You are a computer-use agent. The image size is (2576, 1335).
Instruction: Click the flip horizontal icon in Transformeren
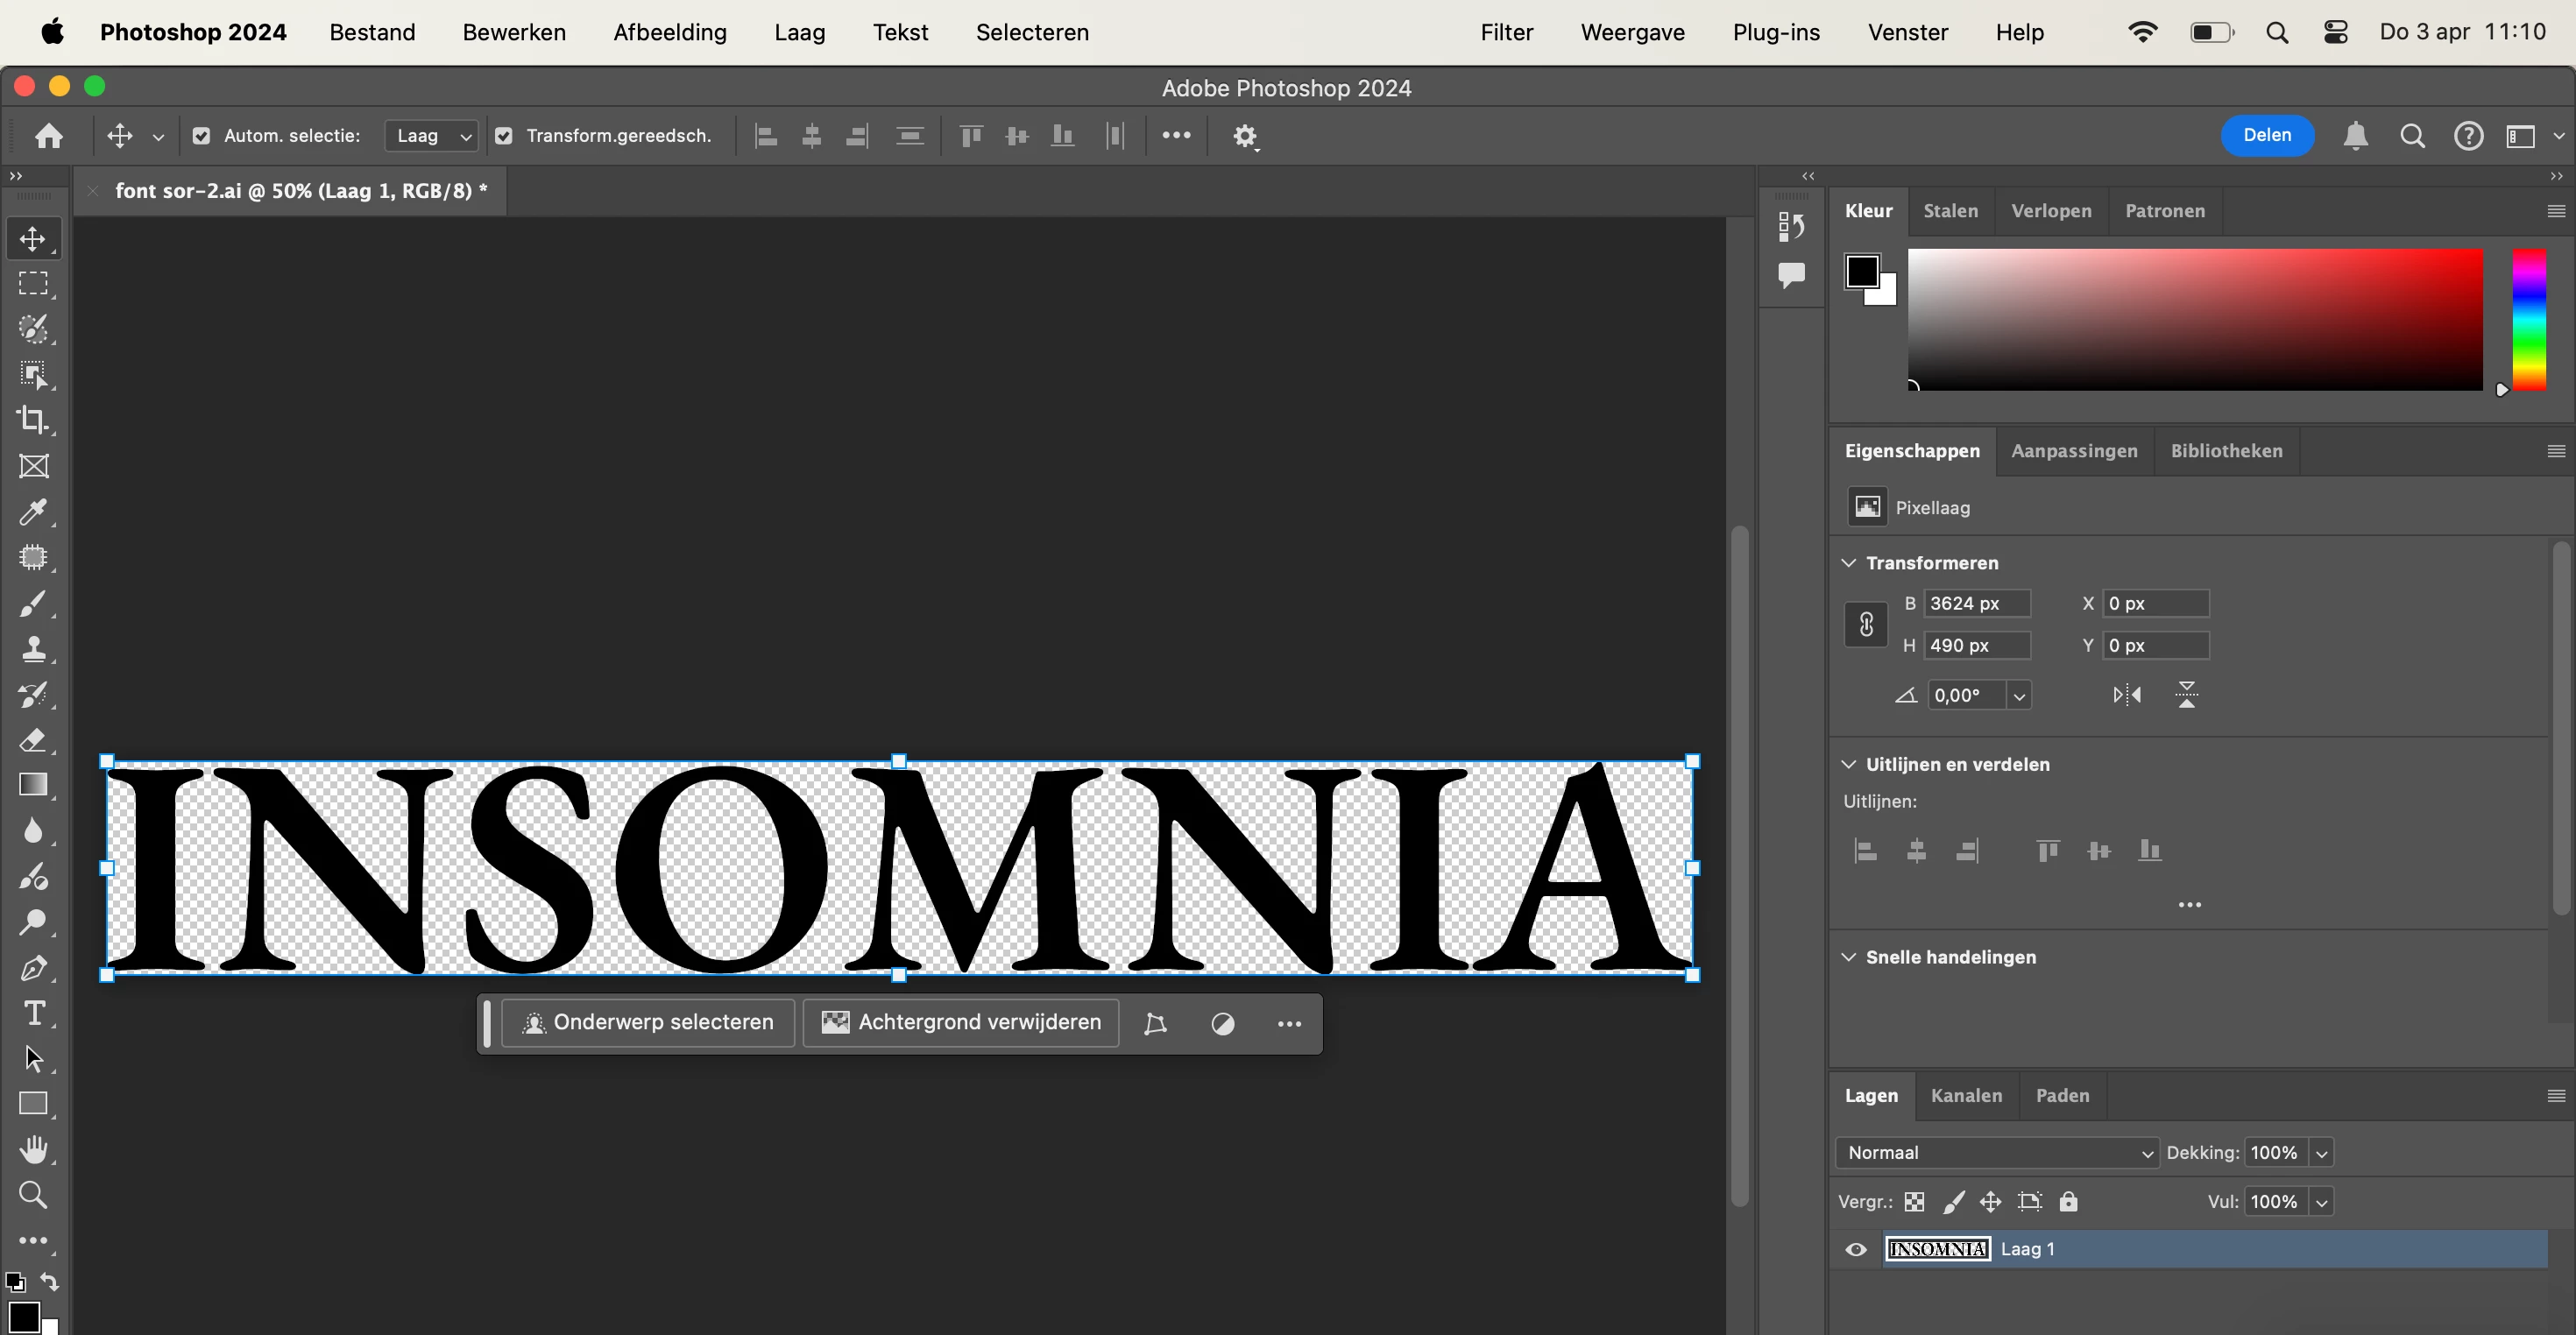click(x=2127, y=695)
